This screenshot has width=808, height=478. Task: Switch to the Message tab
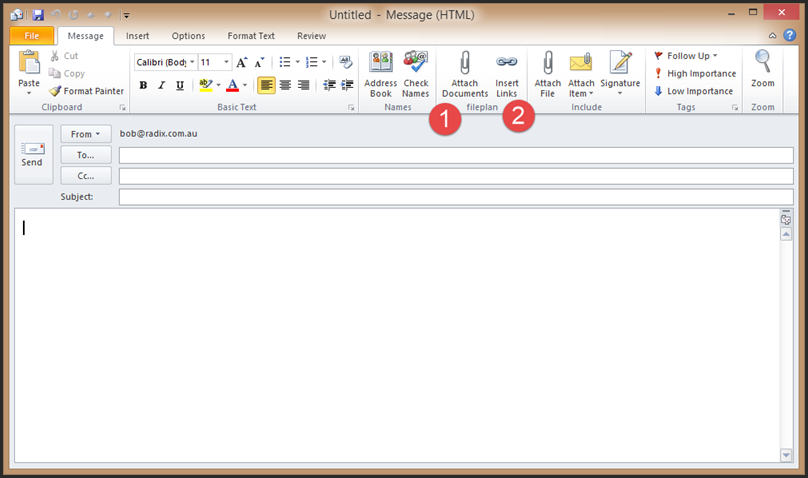pos(86,36)
